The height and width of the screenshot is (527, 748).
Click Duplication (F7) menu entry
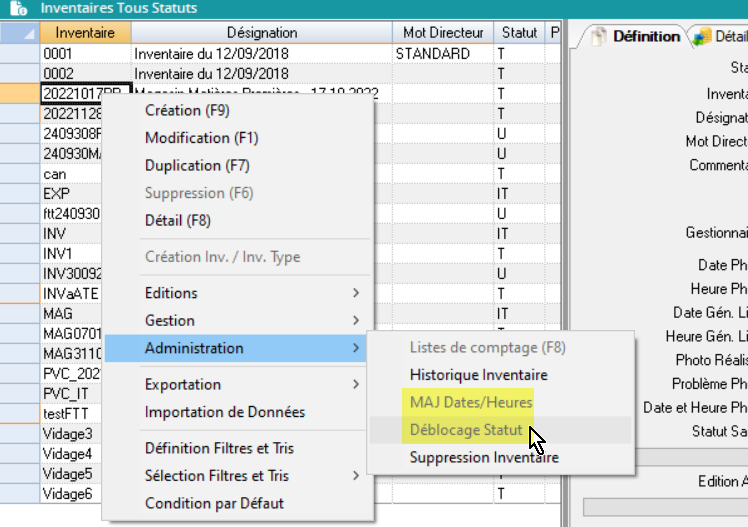tap(197, 165)
